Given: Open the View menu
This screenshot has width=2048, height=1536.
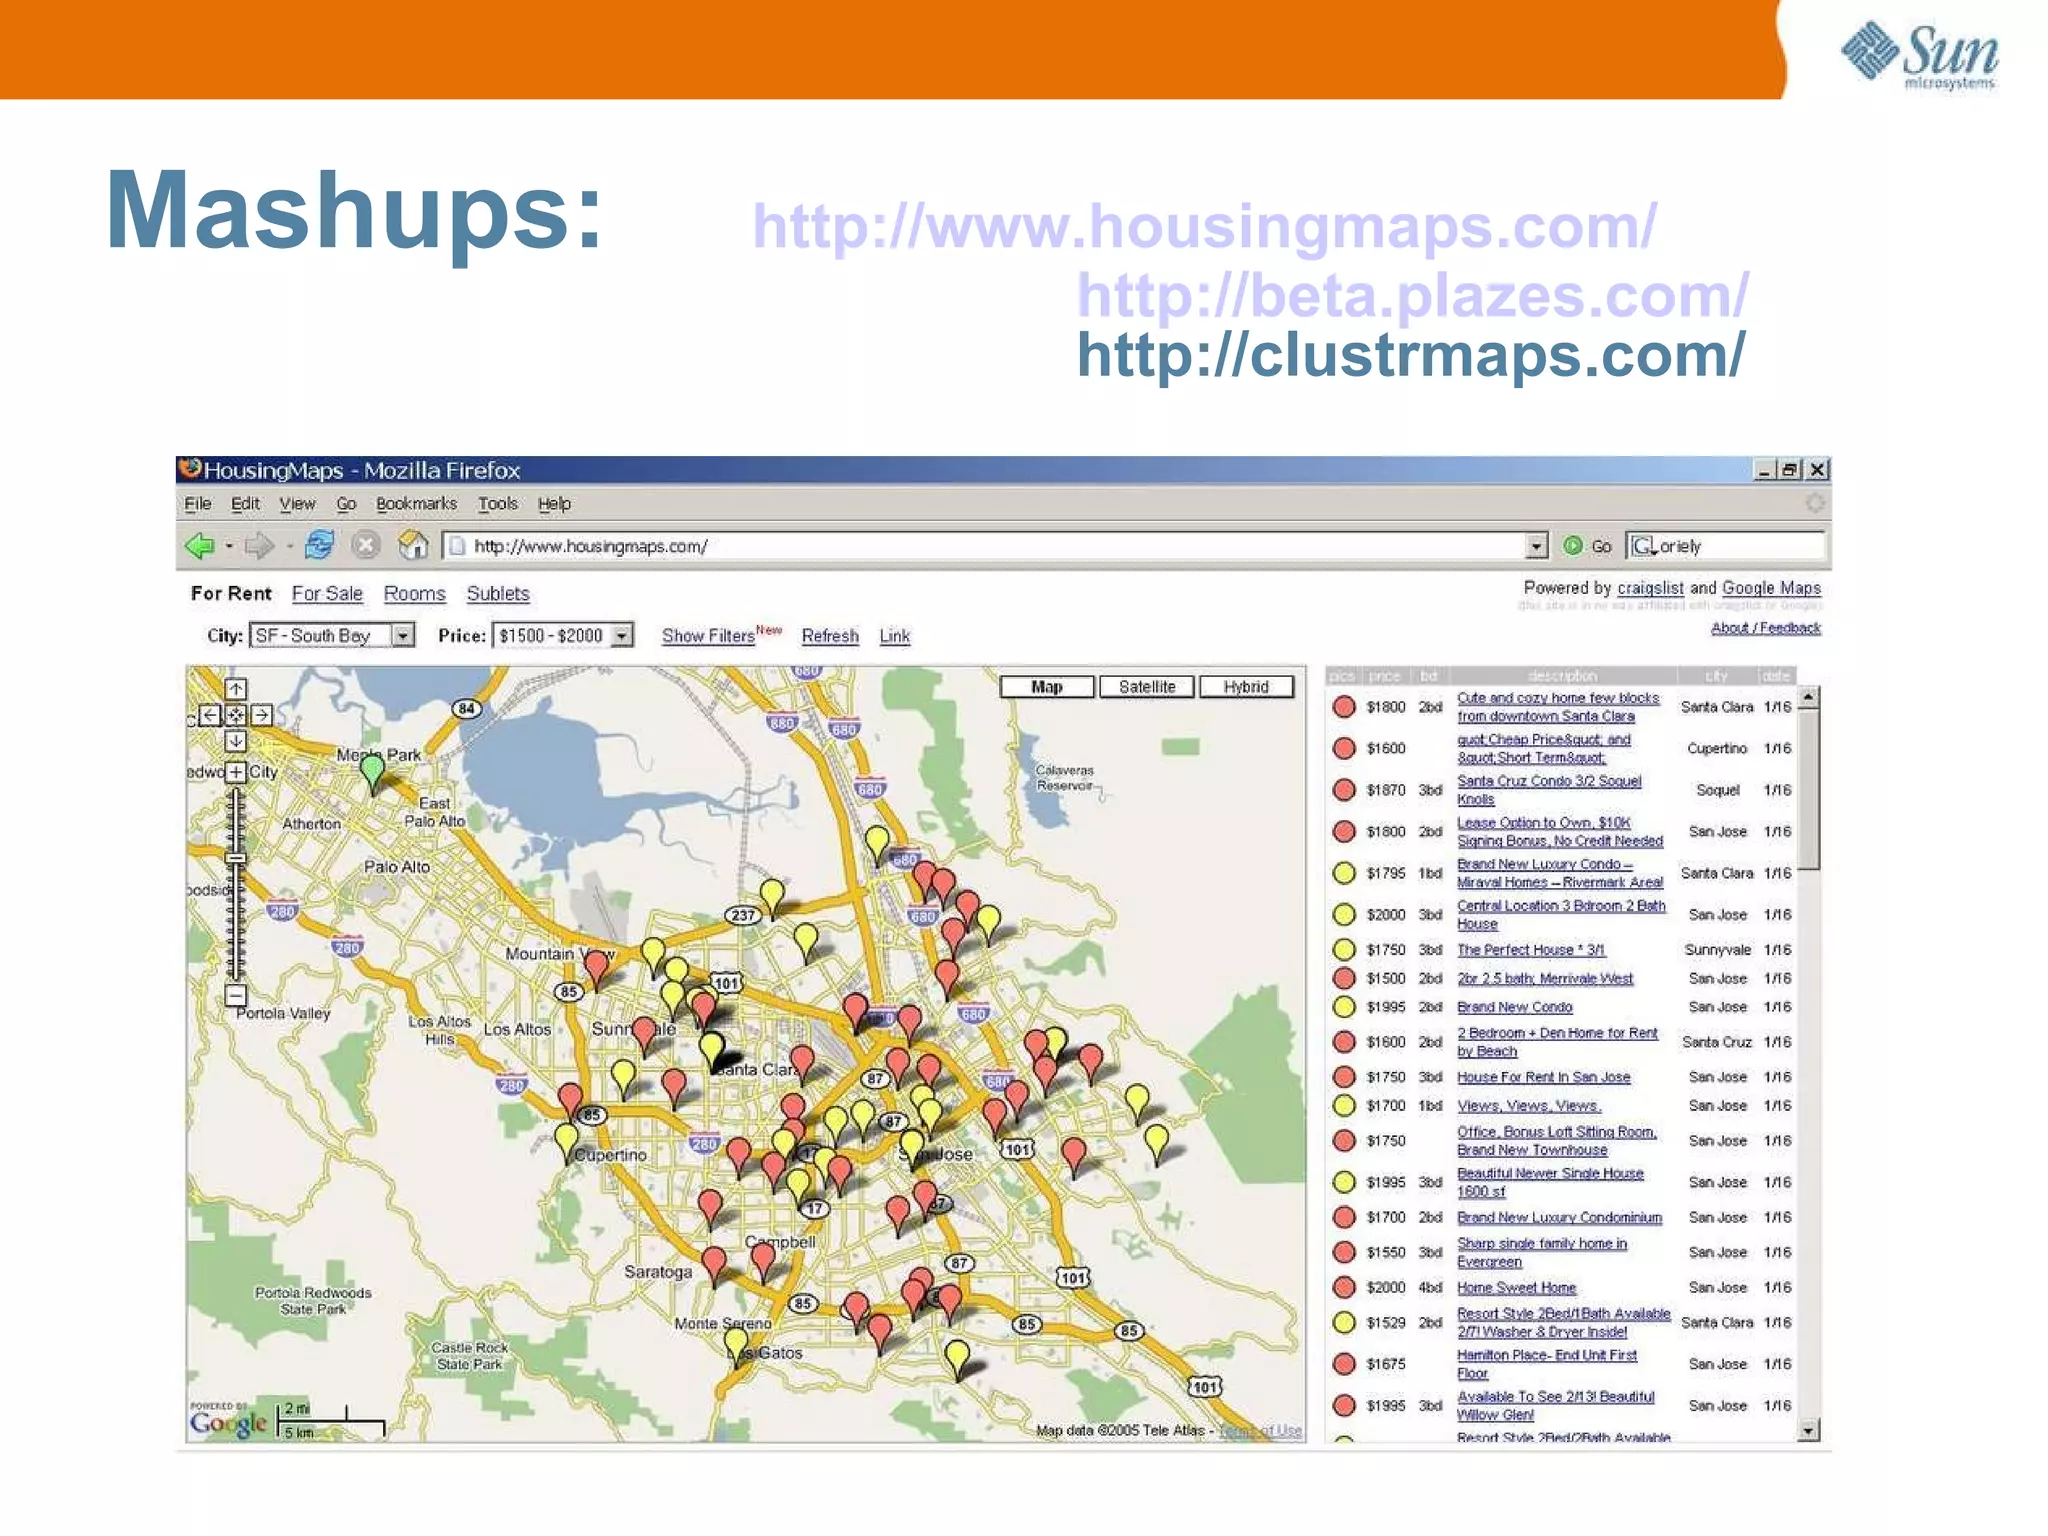Looking at the screenshot, I should (x=297, y=504).
